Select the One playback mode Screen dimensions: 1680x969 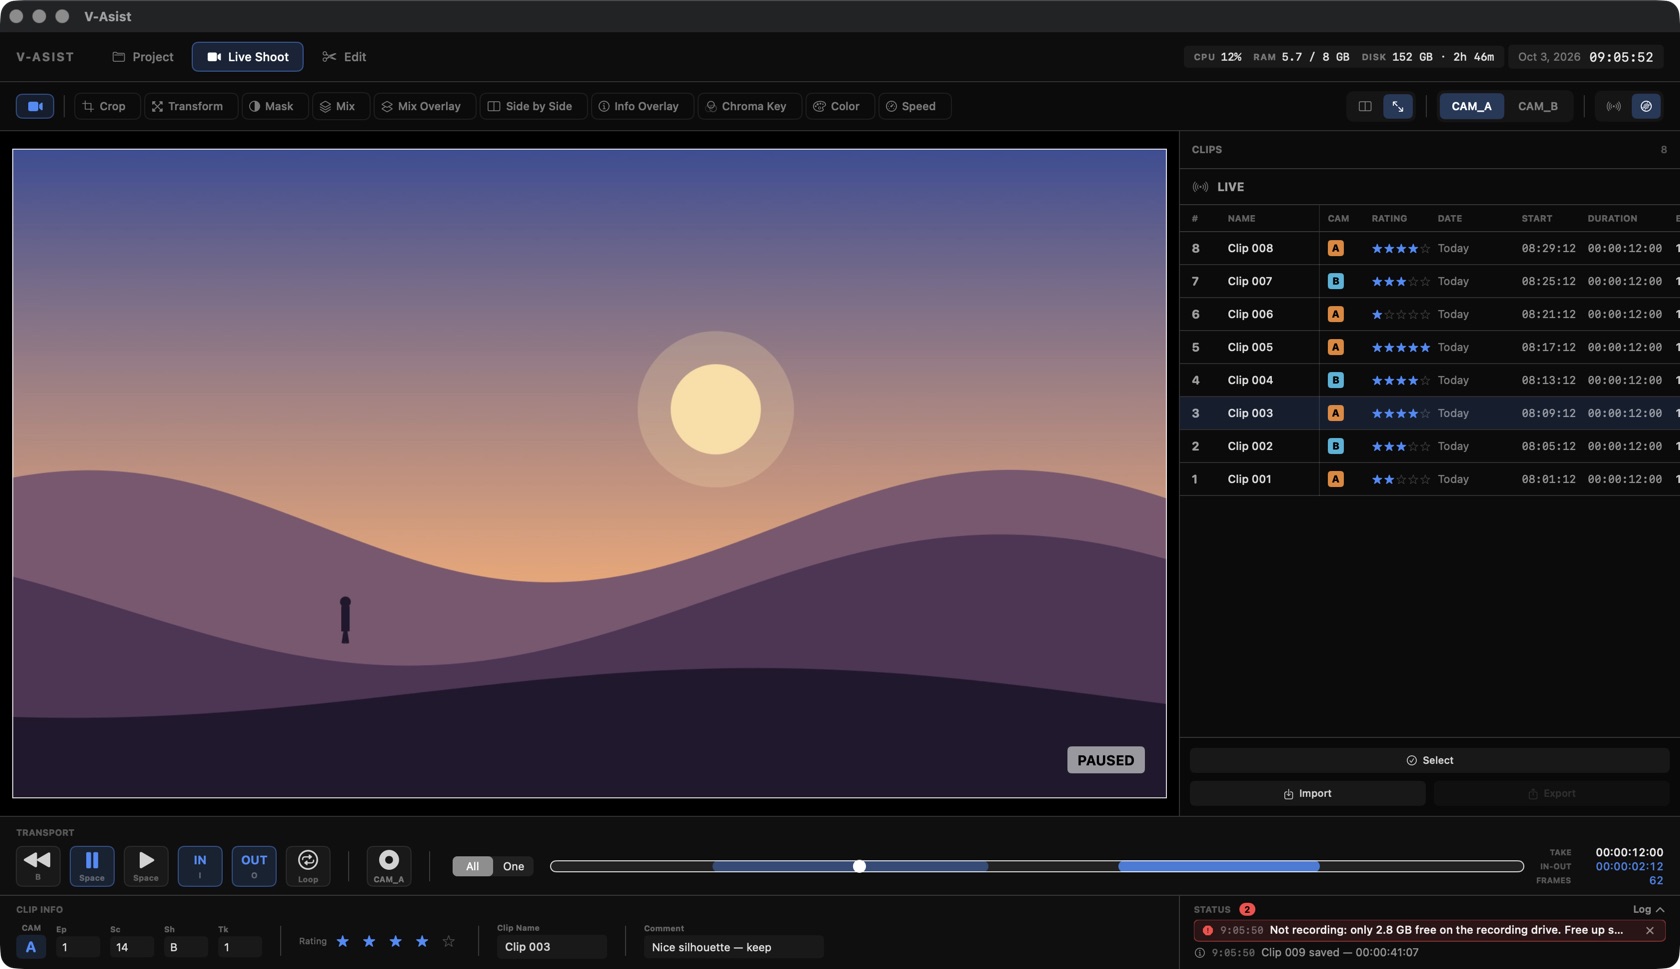pyautogui.click(x=513, y=866)
